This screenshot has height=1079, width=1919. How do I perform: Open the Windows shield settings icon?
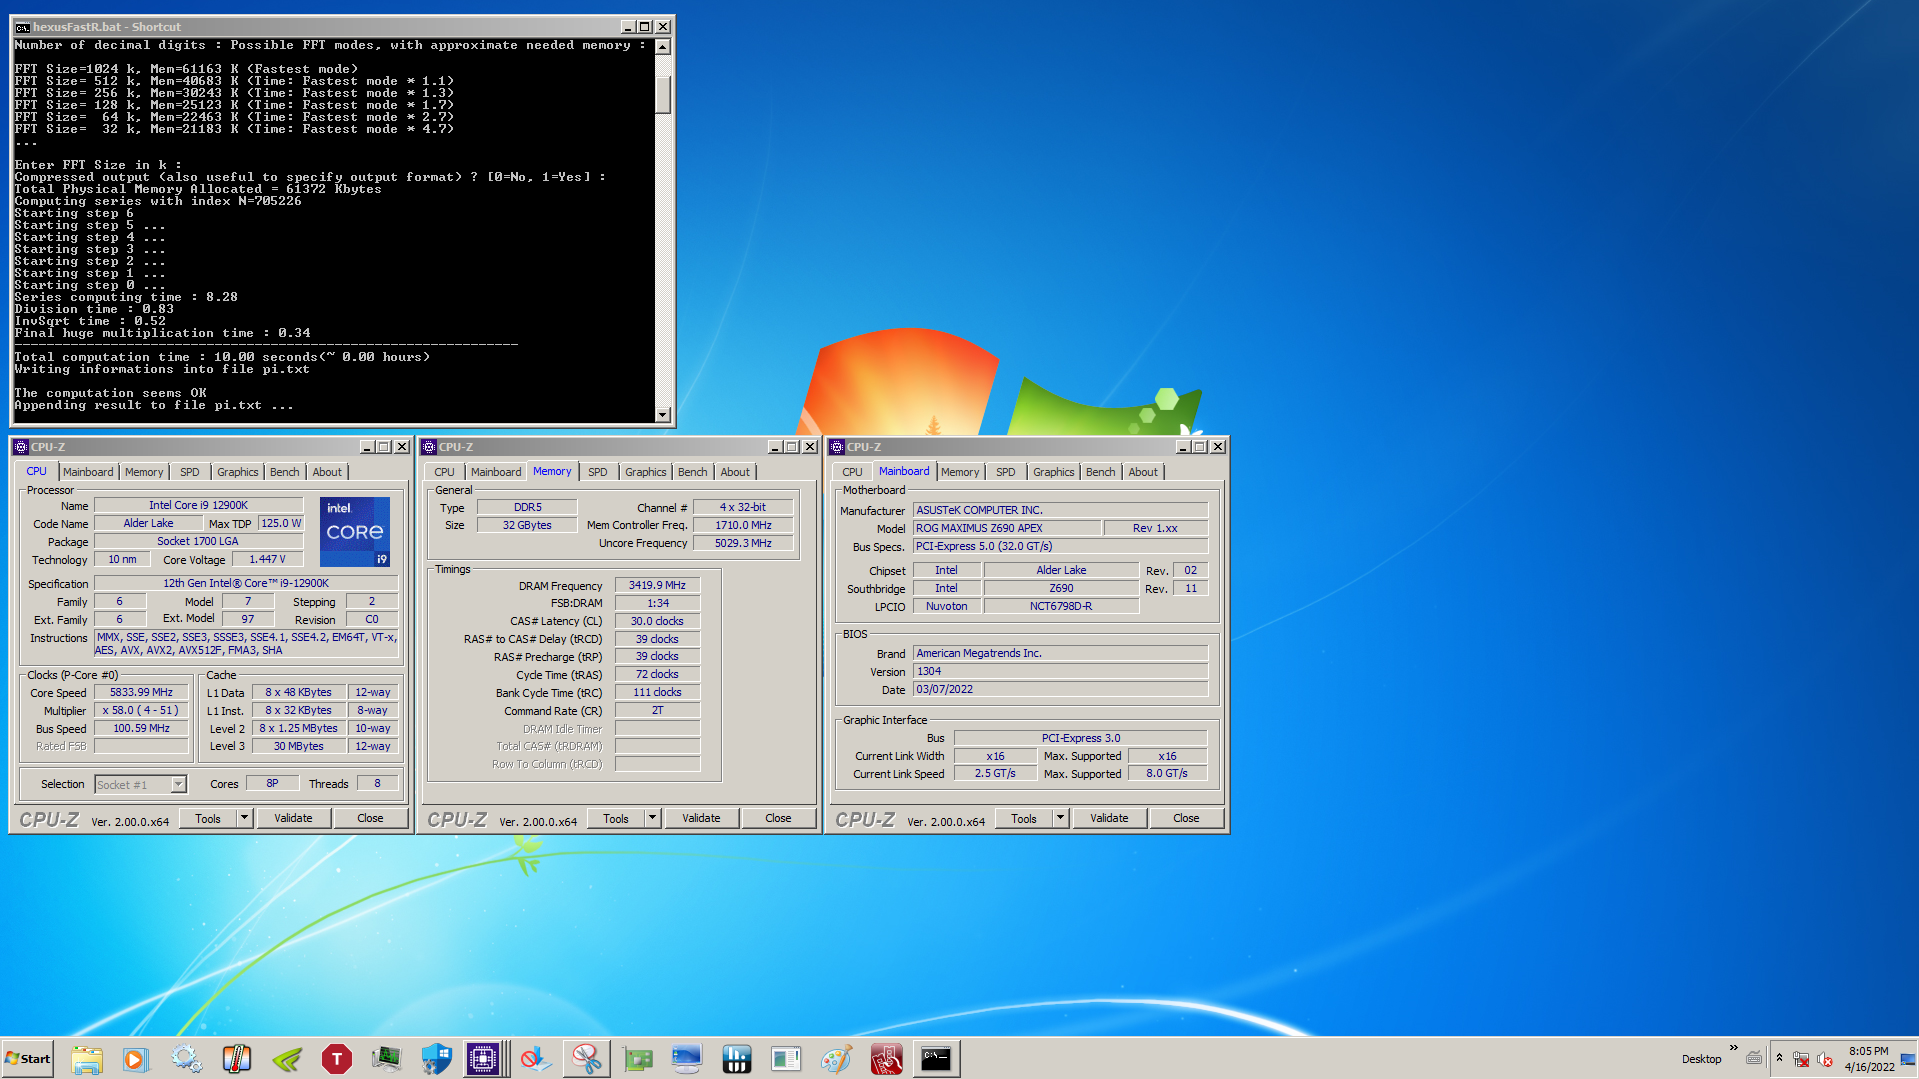coord(437,1059)
